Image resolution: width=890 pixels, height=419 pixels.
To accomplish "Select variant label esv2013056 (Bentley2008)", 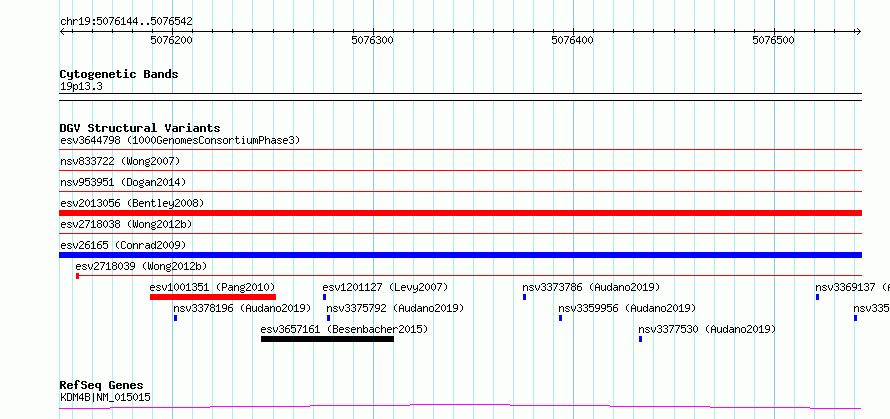I will (x=132, y=203).
